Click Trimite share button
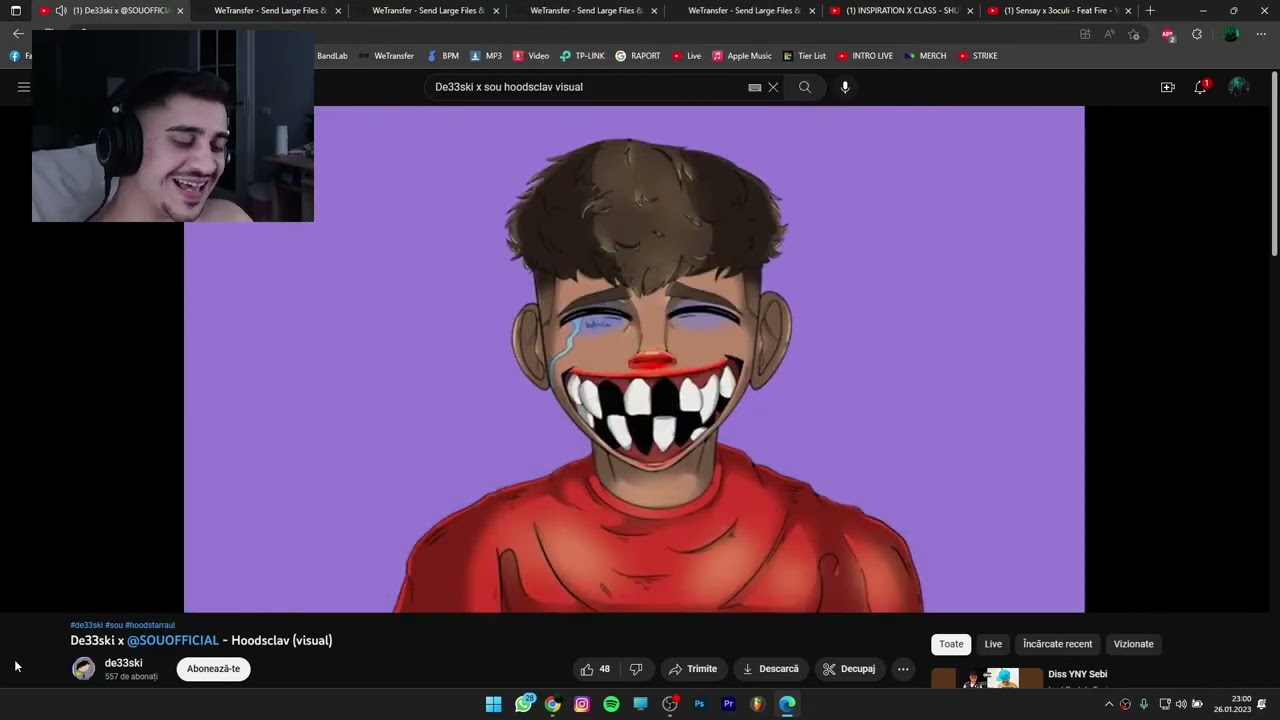1280x720 pixels. click(692, 669)
